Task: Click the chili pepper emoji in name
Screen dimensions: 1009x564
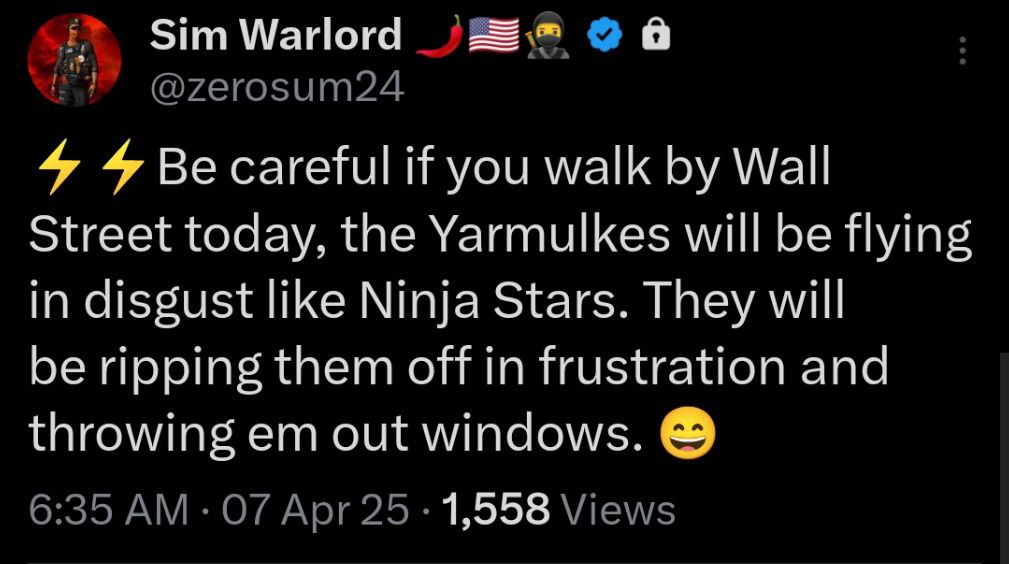Action: (440, 35)
